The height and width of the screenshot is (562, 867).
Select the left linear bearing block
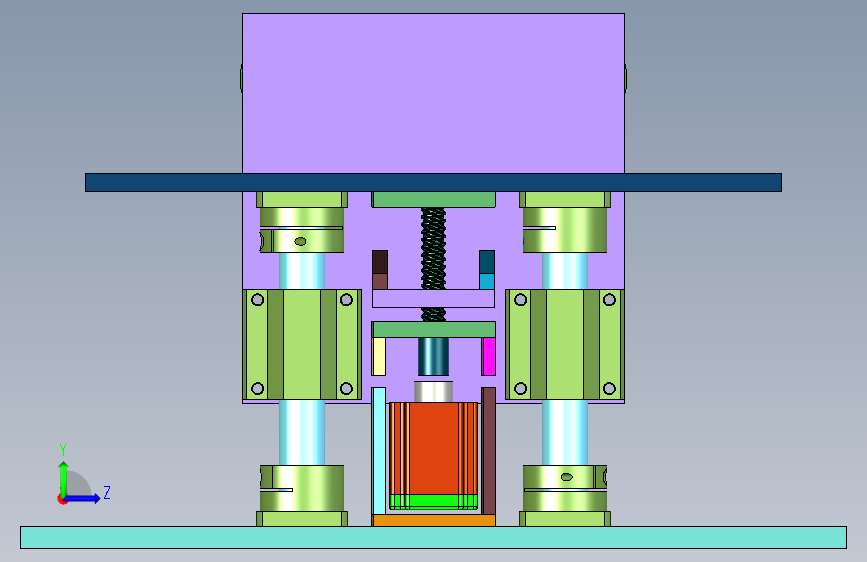(x=302, y=344)
